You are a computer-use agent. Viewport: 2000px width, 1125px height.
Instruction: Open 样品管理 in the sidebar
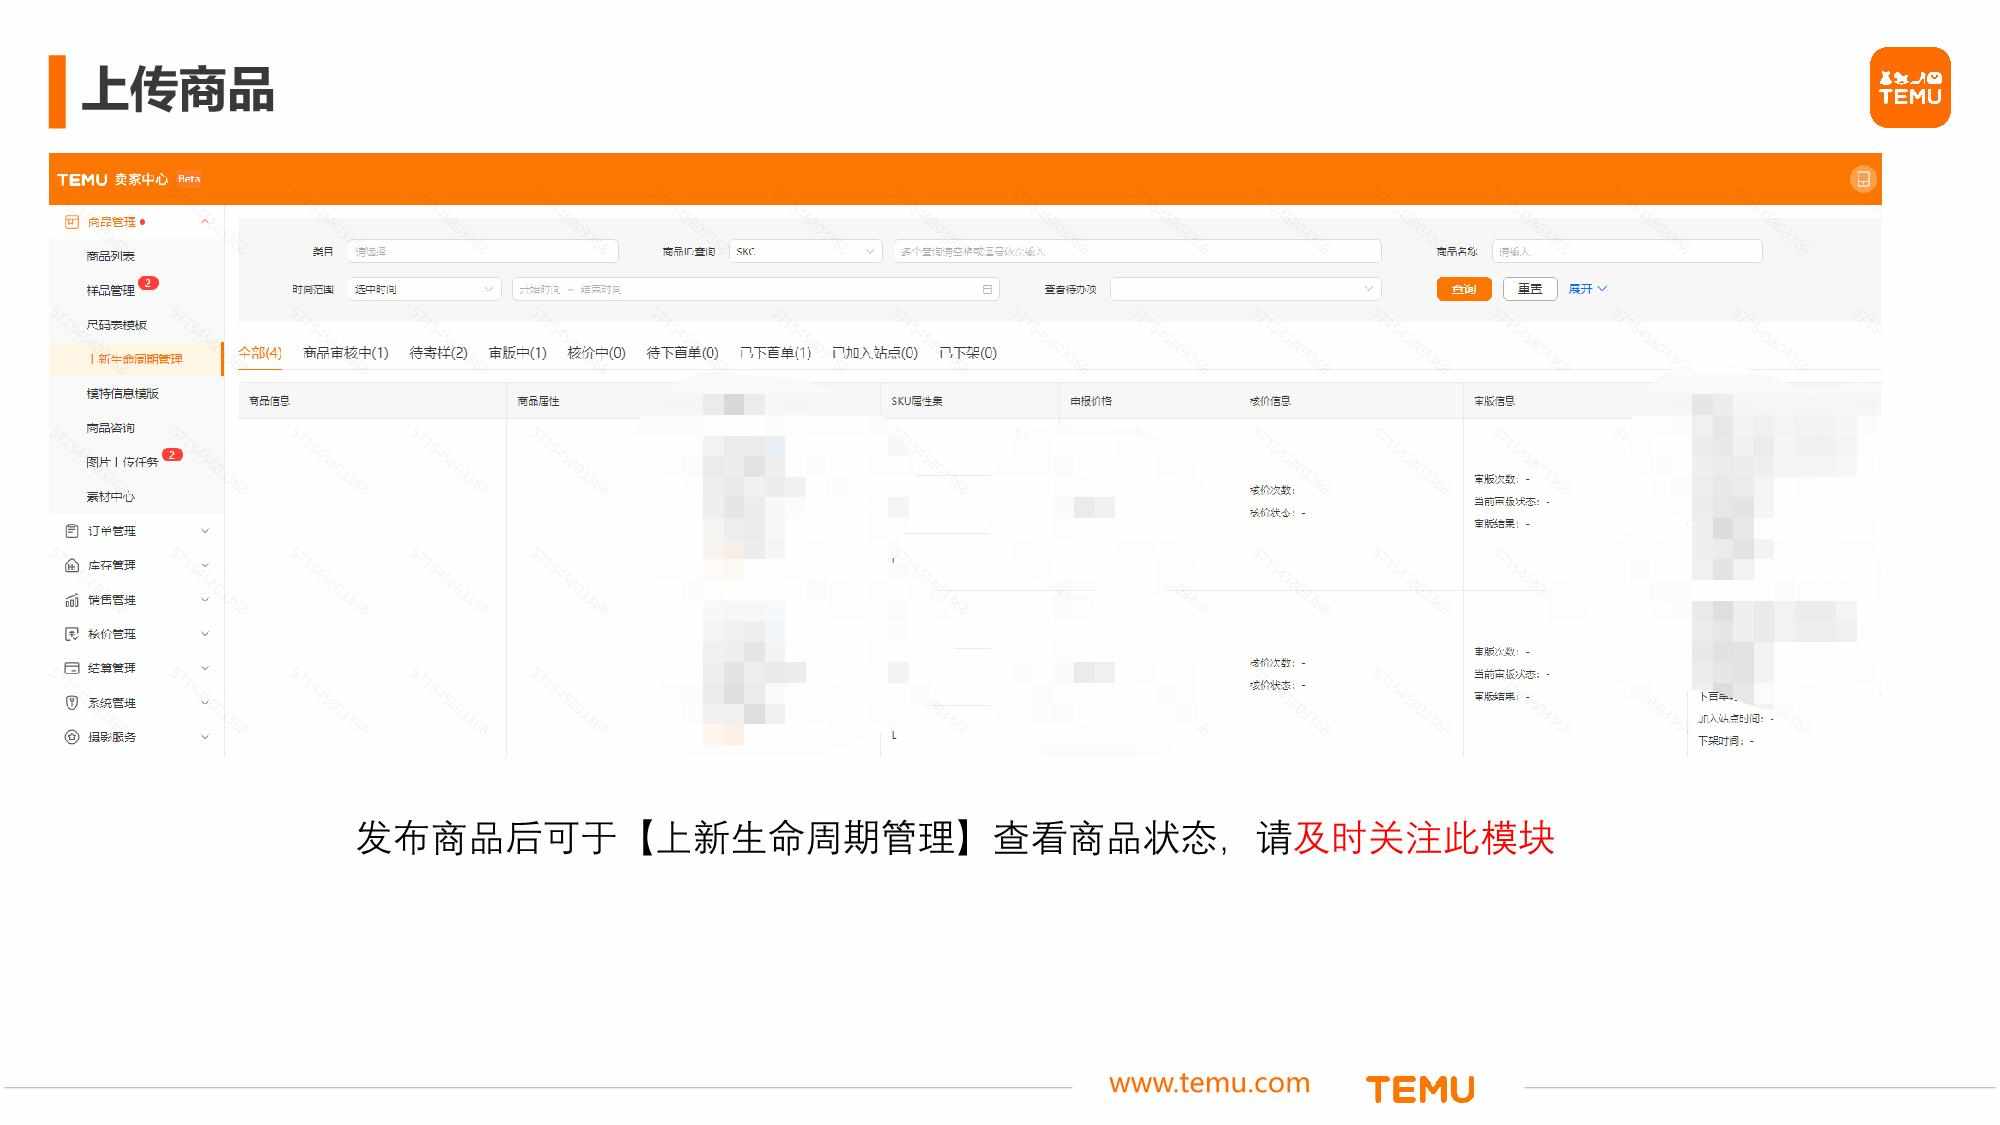(110, 290)
